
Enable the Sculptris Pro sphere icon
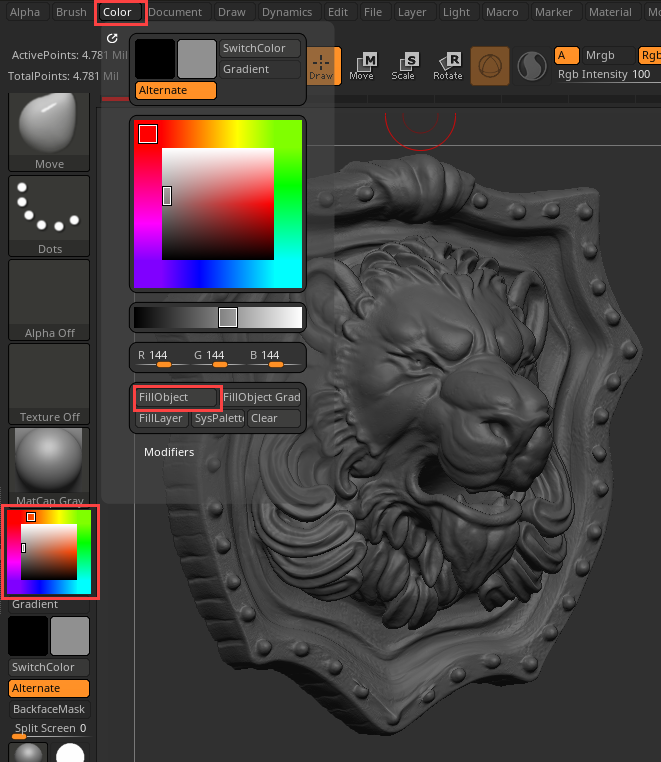[531, 66]
